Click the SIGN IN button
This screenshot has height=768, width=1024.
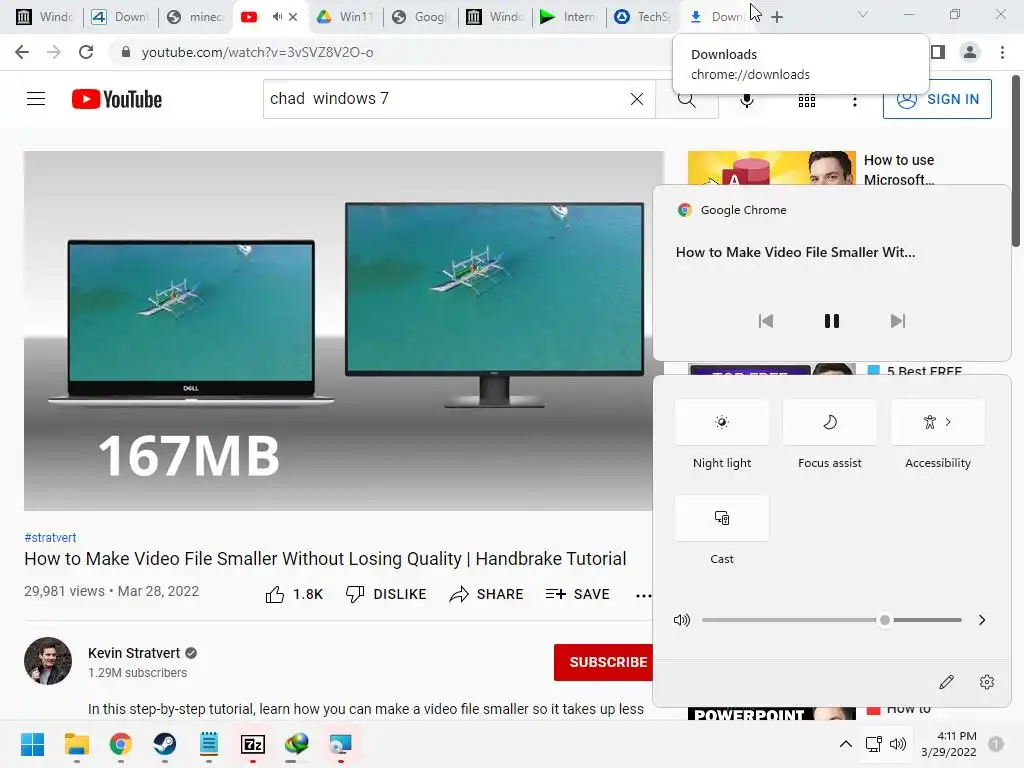[x=937, y=99]
